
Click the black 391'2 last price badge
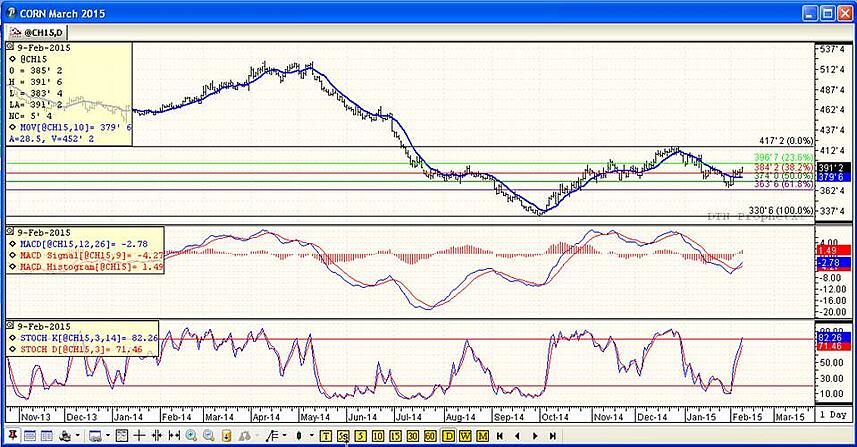click(x=833, y=167)
